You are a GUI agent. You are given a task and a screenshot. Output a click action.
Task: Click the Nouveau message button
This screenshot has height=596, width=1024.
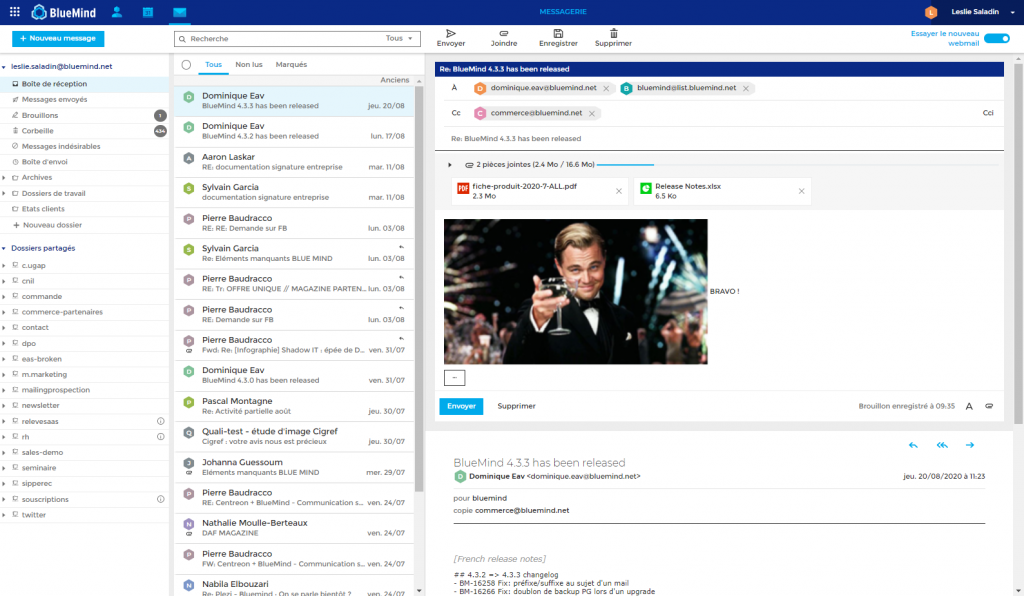[58, 38]
